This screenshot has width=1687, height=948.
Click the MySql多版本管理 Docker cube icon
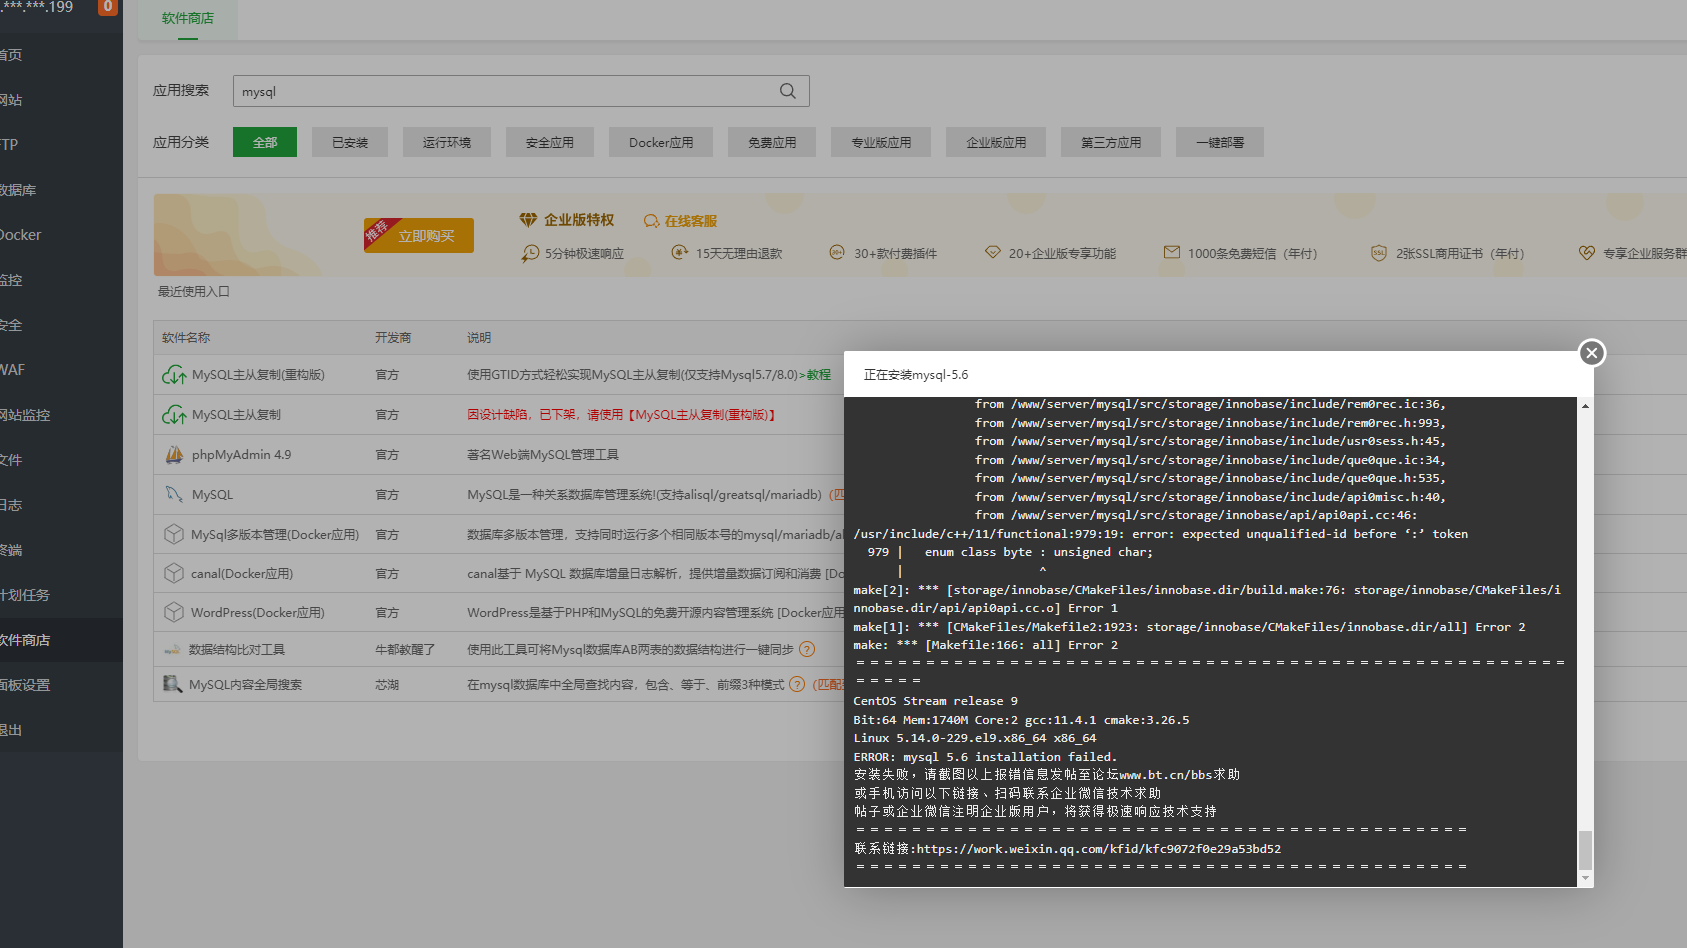click(174, 534)
